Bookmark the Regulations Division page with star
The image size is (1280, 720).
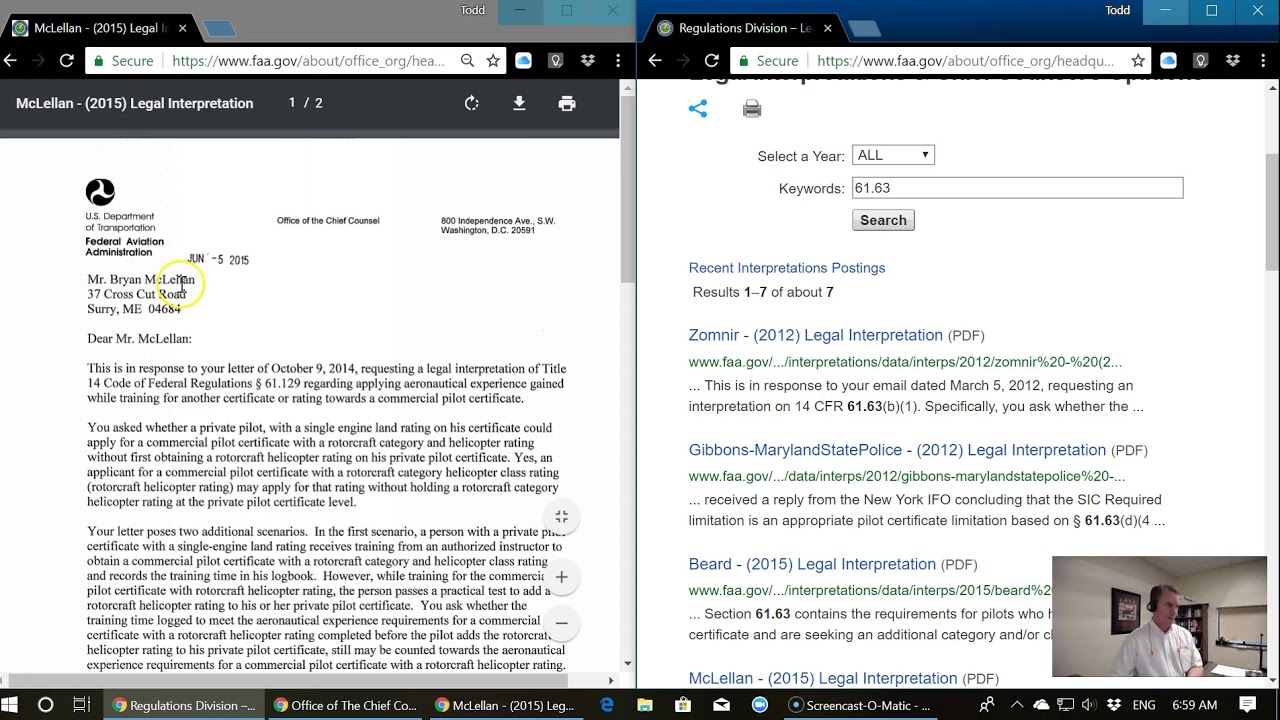tap(1138, 61)
